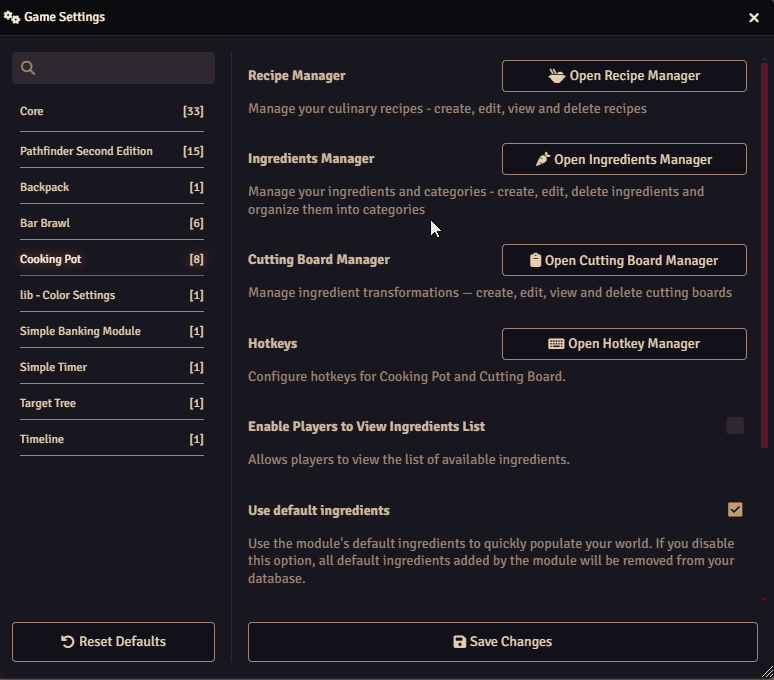
Task: Click the carrot icon on Open Ingredients Manager
Action: click(x=543, y=159)
